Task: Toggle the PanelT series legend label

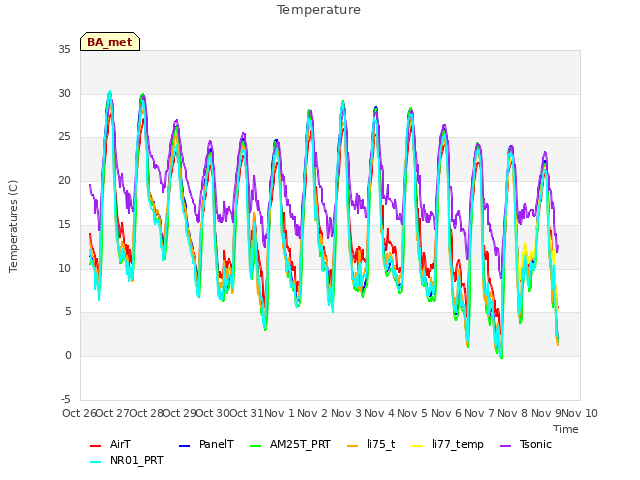Action: [x=216, y=444]
